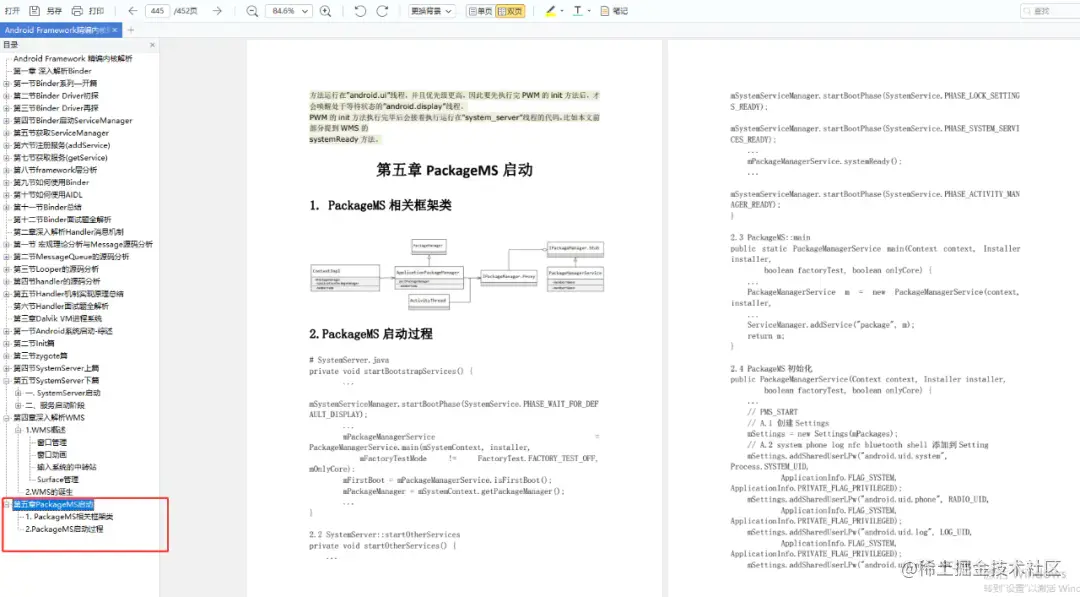Expand 第一节Binder系列—开篇 tree node
Viewport: 1080px width, 597px height.
click(x=7, y=83)
